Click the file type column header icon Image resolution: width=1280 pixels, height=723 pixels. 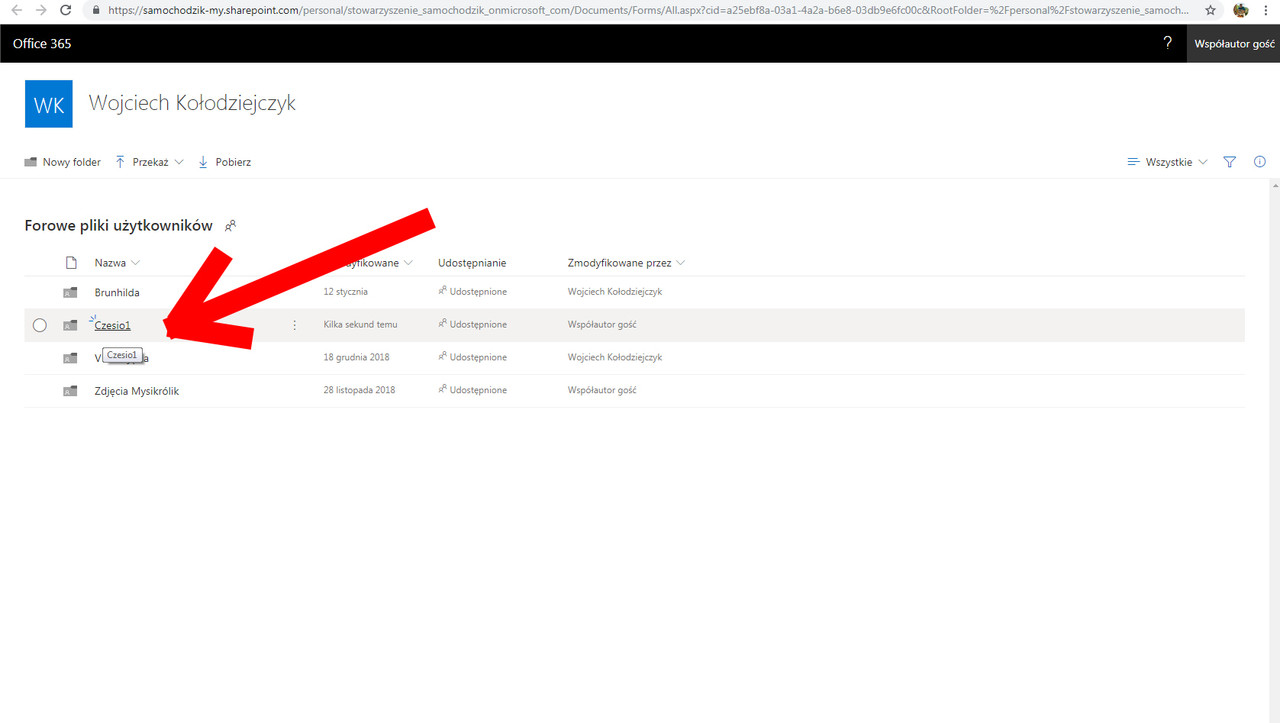[x=70, y=262]
